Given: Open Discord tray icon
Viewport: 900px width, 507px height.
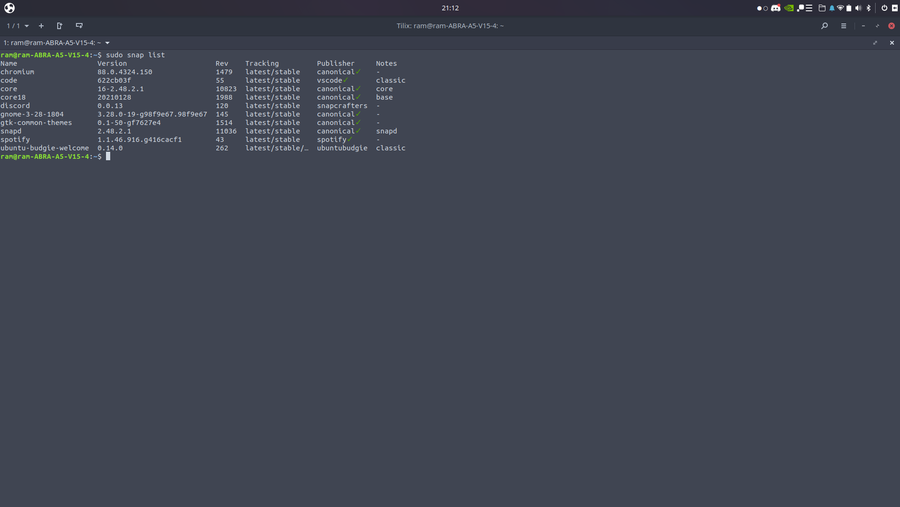Looking at the screenshot, I should pos(775,8).
